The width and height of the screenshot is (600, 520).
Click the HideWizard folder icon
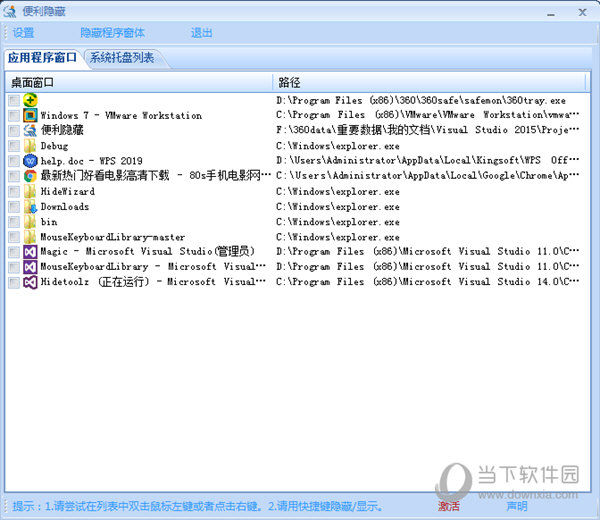[x=30, y=191]
